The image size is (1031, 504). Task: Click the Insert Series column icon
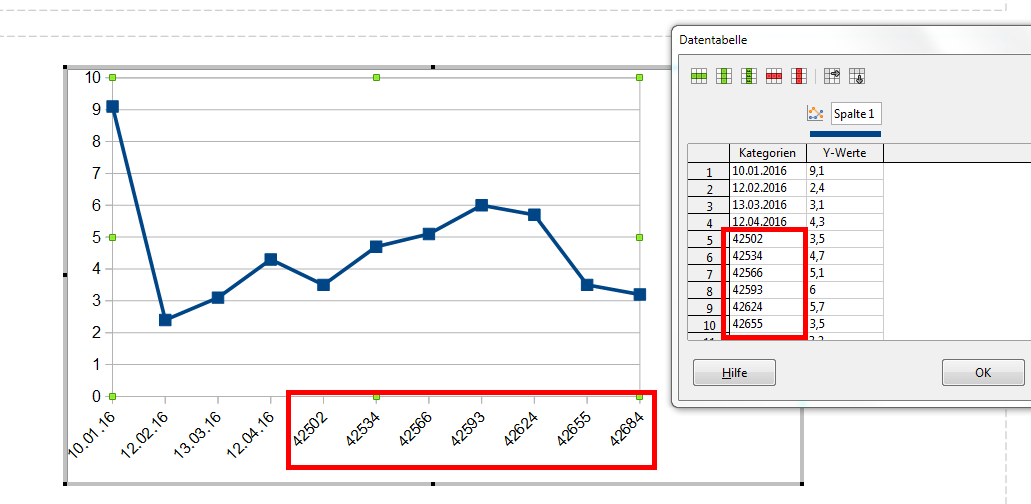[x=724, y=76]
